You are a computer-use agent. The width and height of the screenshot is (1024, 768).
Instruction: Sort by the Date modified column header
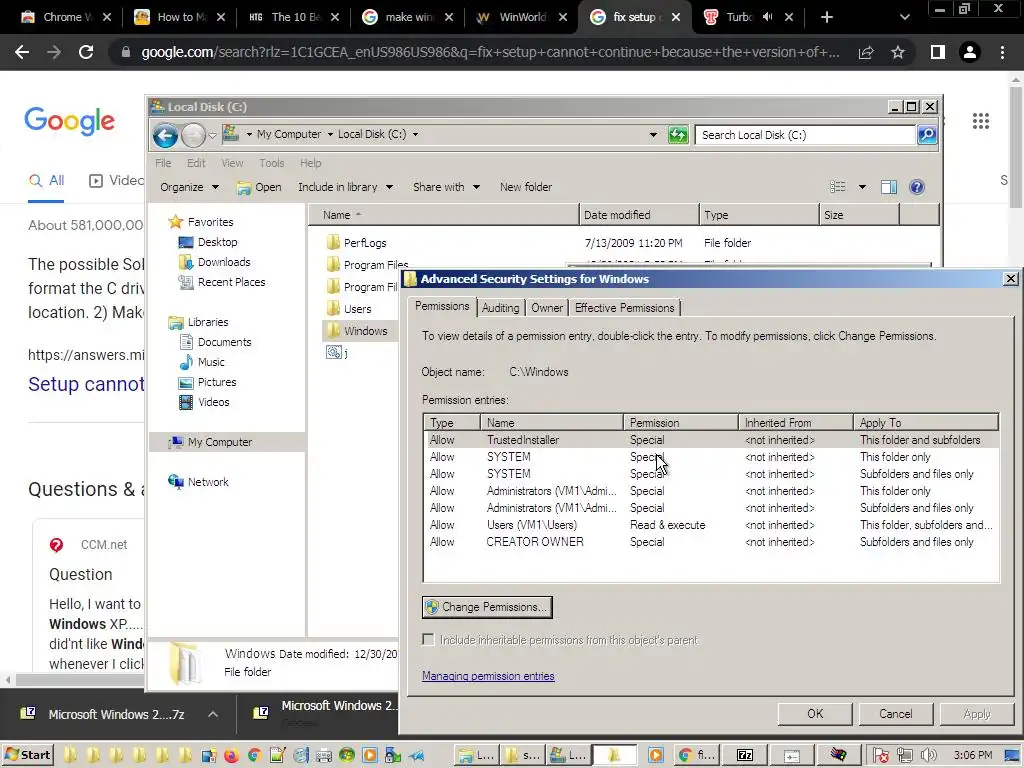click(639, 215)
